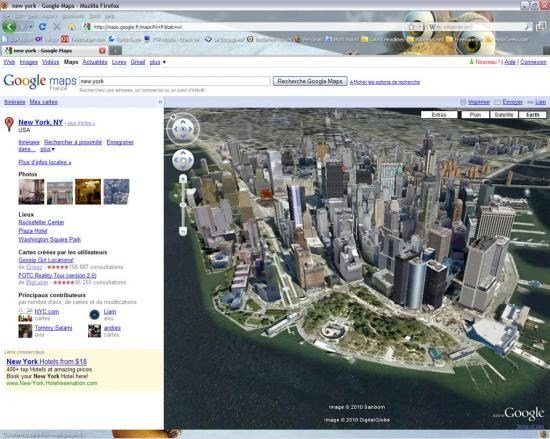
Task: Click the look-around eye in the tilt control
Action: tap(183, 129)
